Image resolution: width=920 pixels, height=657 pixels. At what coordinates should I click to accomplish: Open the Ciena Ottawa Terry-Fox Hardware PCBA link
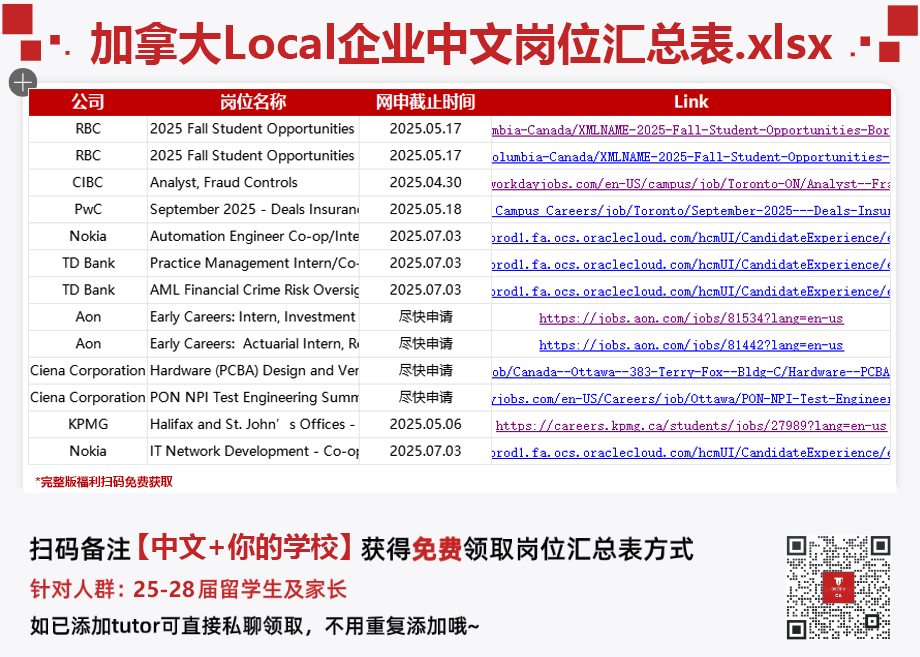[691, 372]
